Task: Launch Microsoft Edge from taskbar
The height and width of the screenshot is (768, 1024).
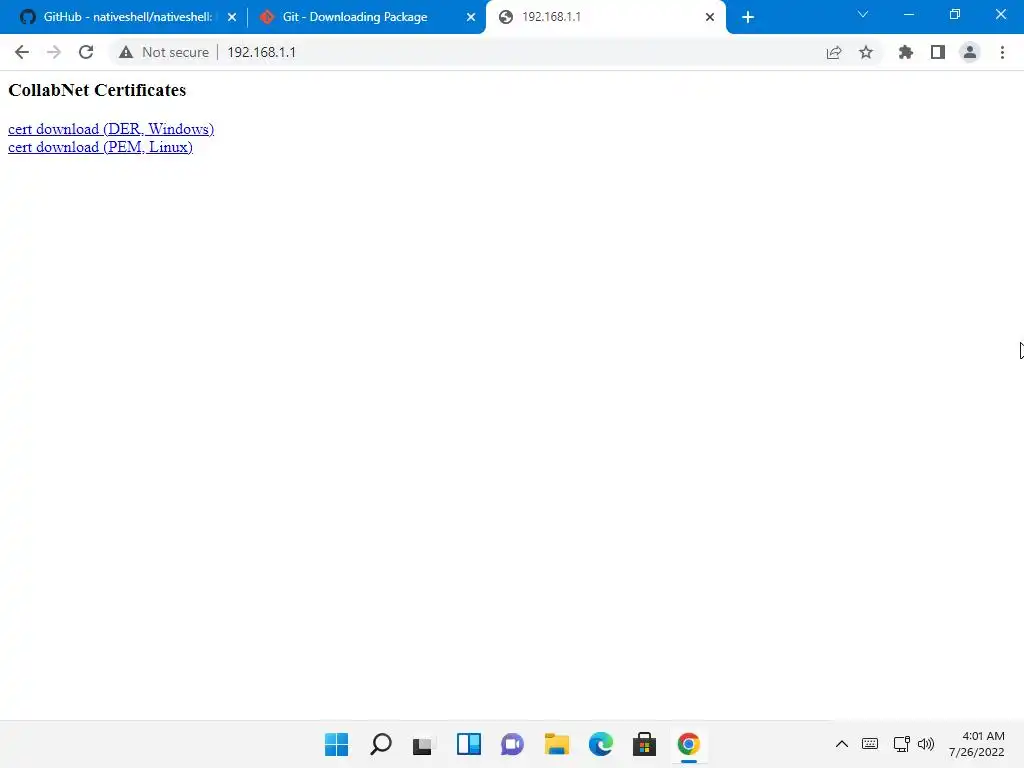Action: 600,744
